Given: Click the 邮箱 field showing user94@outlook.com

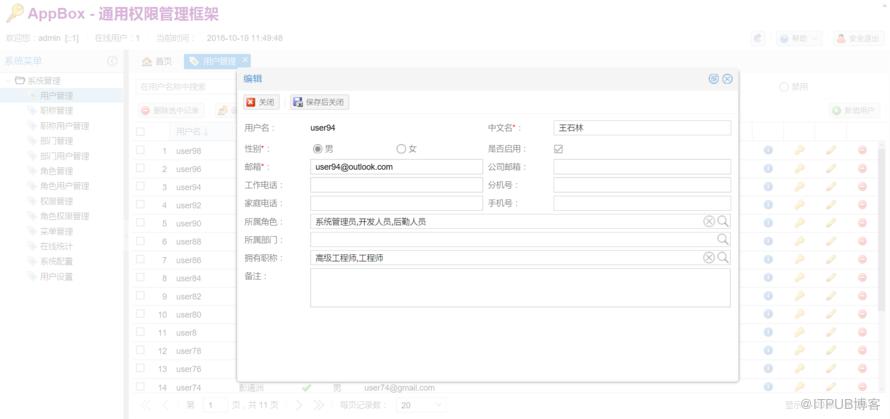Looking at the screenshot, I should point(396,167).
